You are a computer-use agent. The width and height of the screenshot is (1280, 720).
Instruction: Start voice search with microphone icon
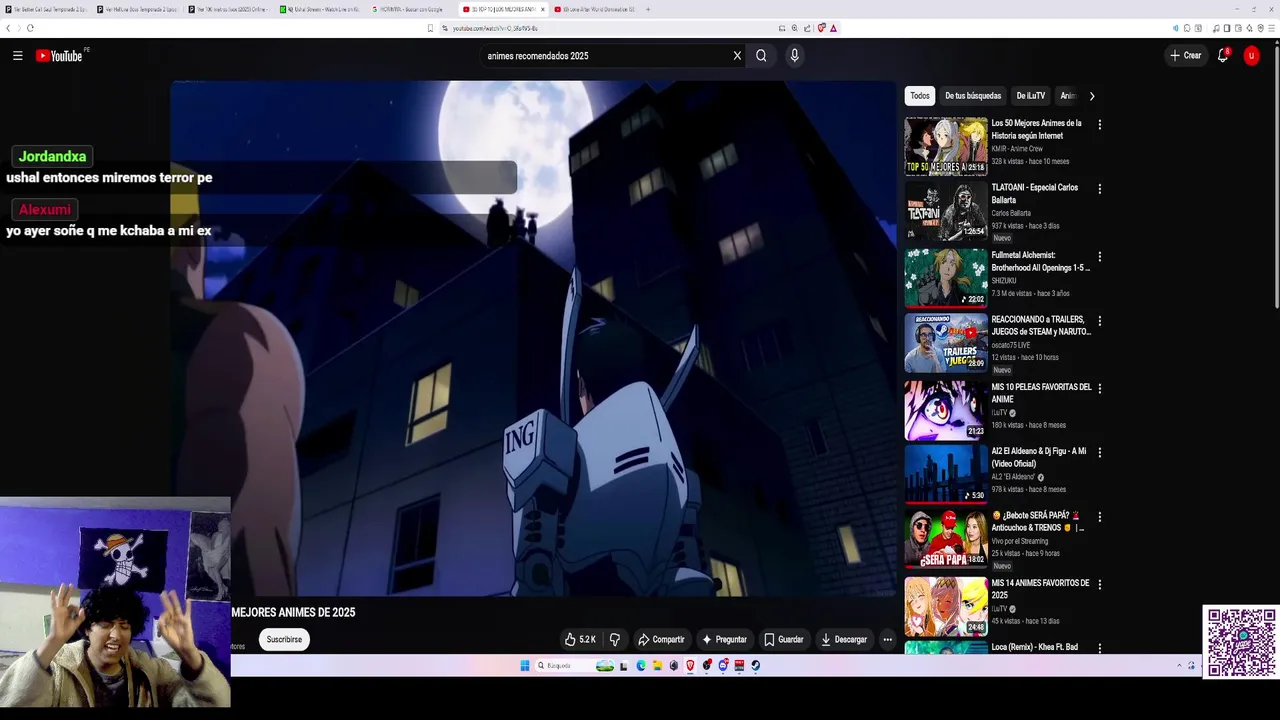point(794,56)
